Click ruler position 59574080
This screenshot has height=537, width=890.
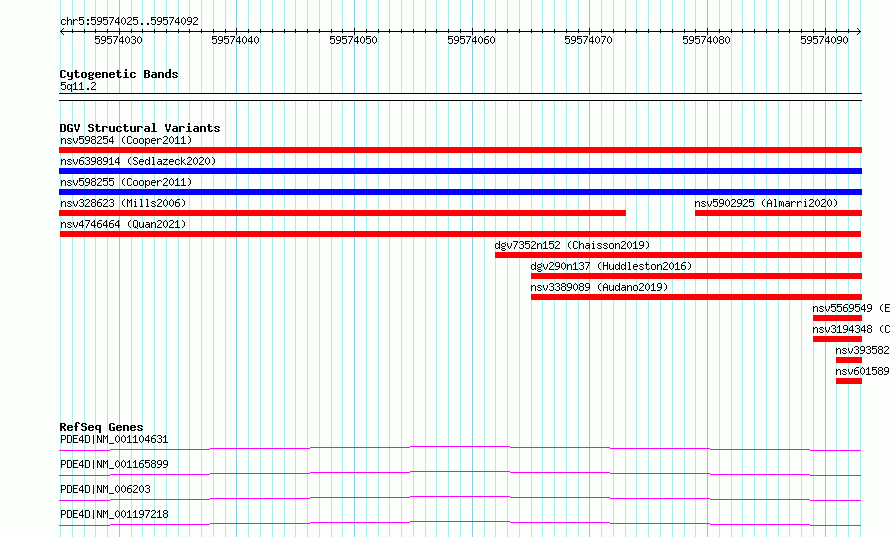706,40
